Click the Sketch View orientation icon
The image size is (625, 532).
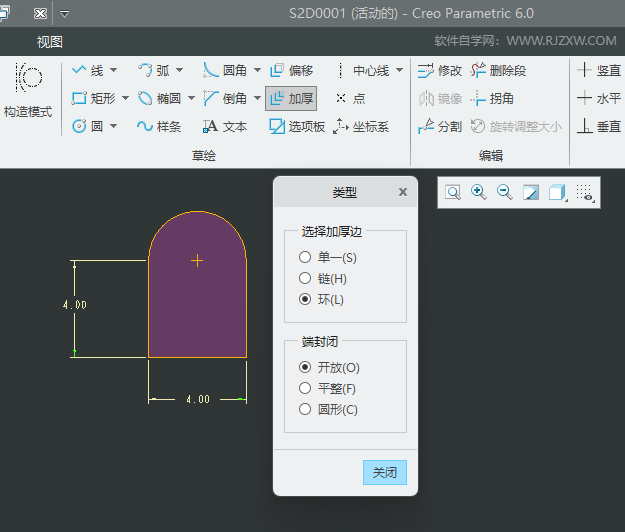[x=531, y=192]
